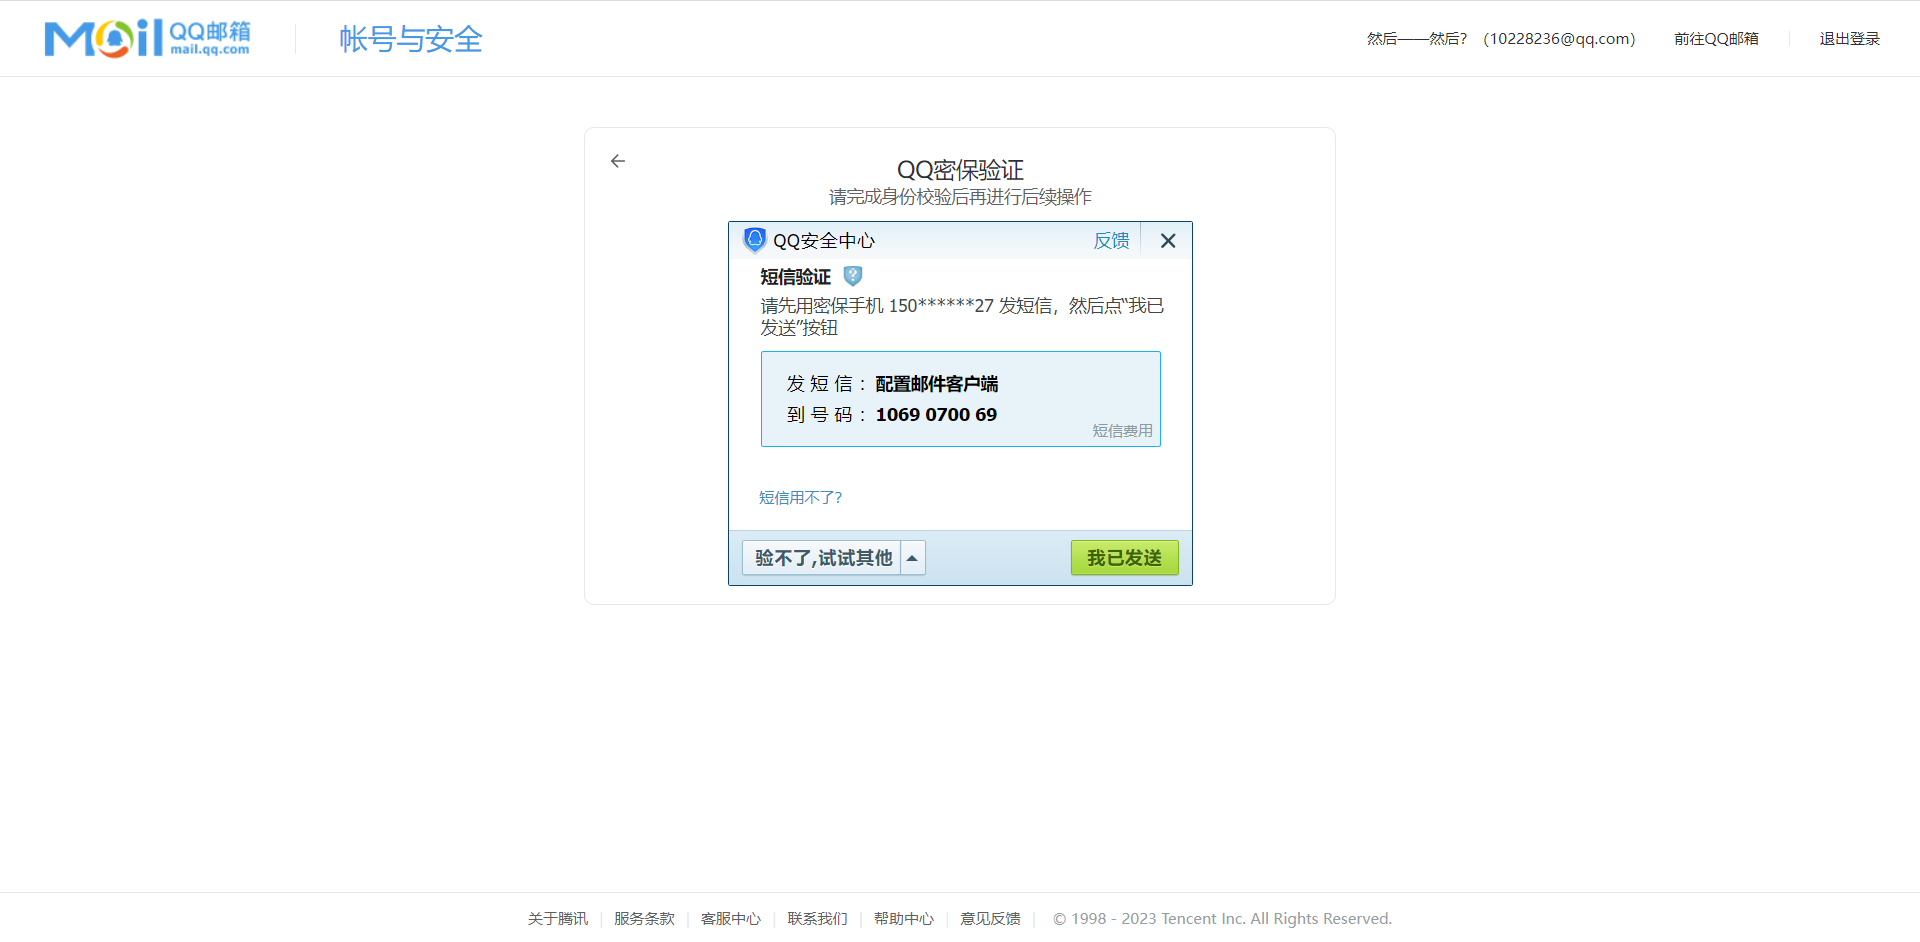Click the QQ Mail logo
This screenshot has width=1920, height=942.
pyautogui.click(x=147, y=39)
